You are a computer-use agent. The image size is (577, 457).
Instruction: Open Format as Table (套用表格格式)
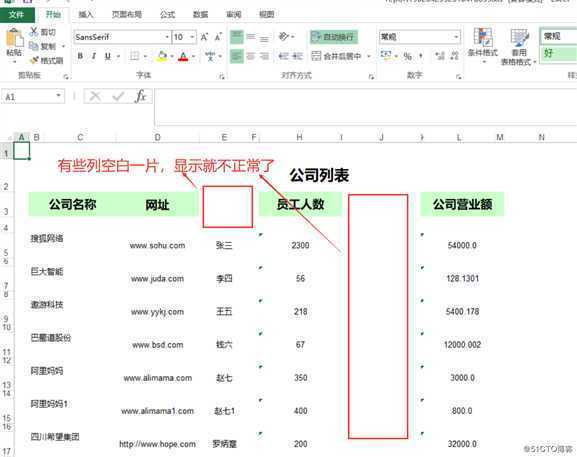pos(518,47)
